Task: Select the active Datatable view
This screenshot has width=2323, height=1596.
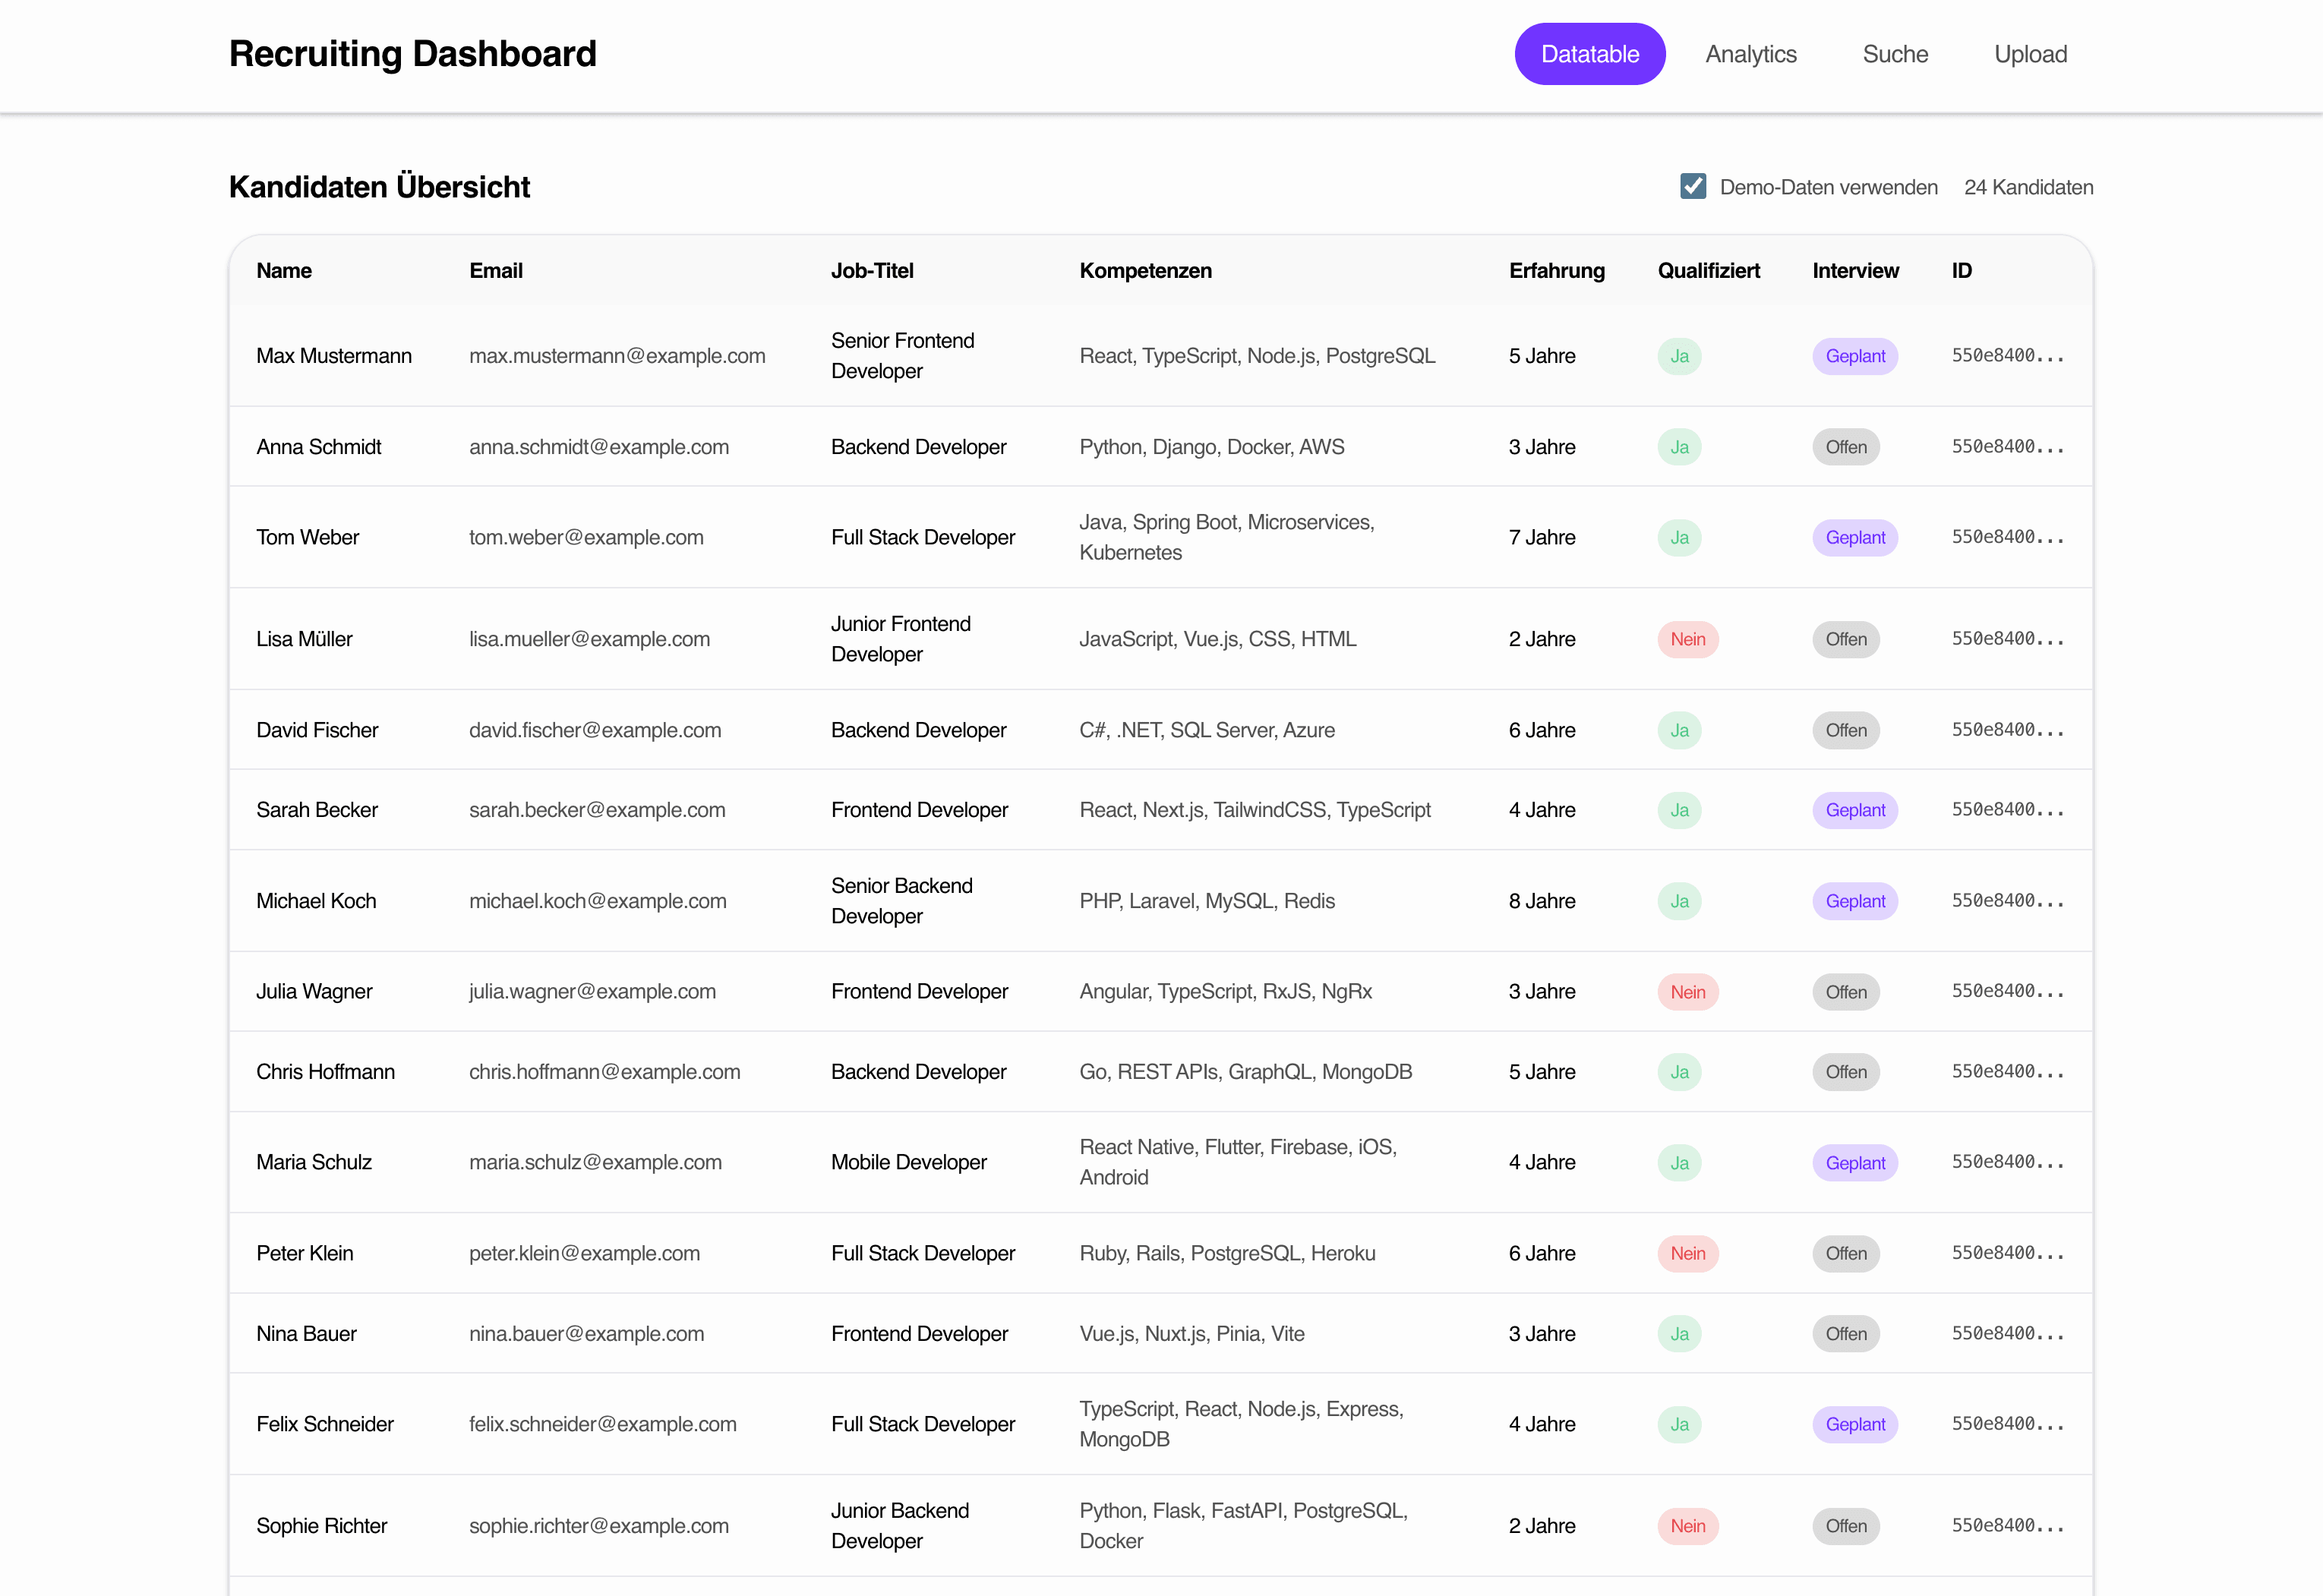Action: 1590,53
